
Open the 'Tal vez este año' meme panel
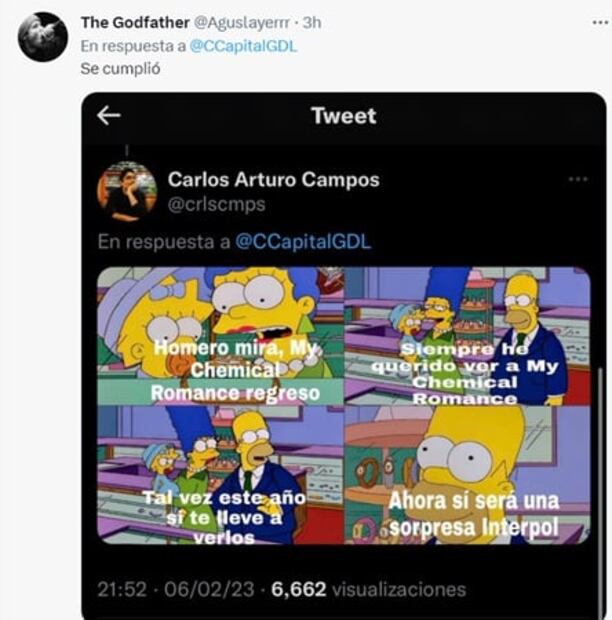coord(219,475)
